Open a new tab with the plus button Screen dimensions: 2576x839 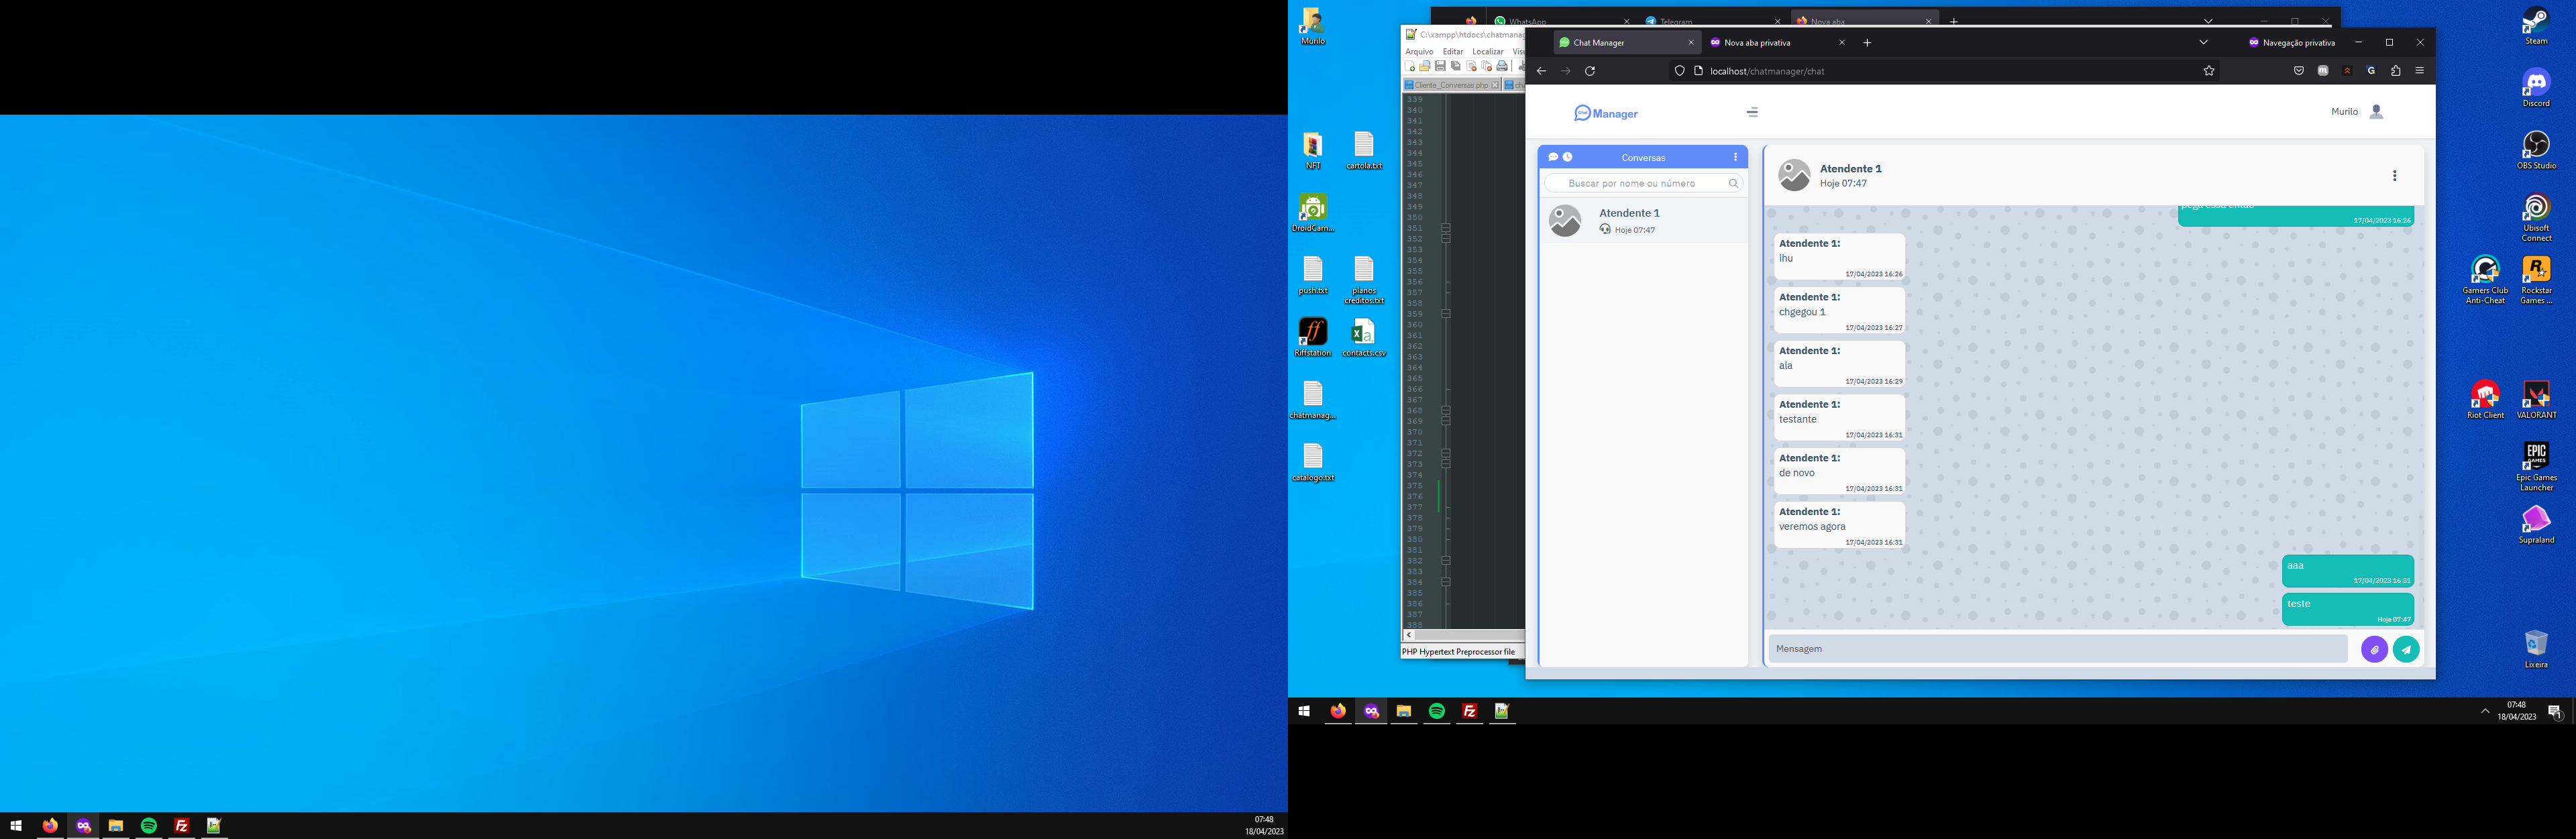click(x=1867, y=42)
